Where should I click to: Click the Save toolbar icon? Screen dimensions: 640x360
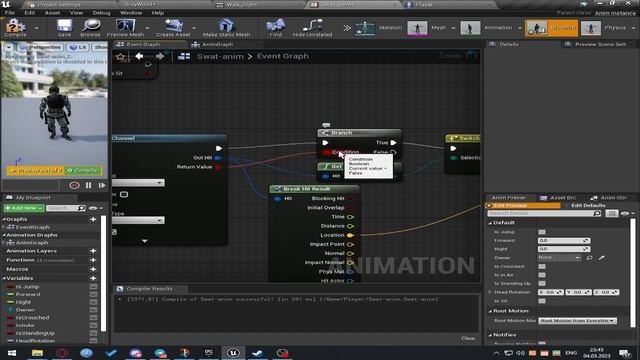64,27
